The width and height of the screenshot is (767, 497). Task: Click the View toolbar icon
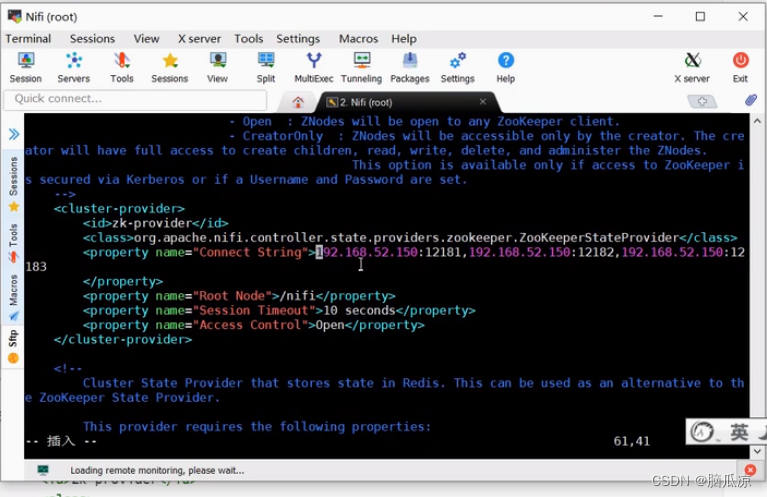[x=217, y=68]
